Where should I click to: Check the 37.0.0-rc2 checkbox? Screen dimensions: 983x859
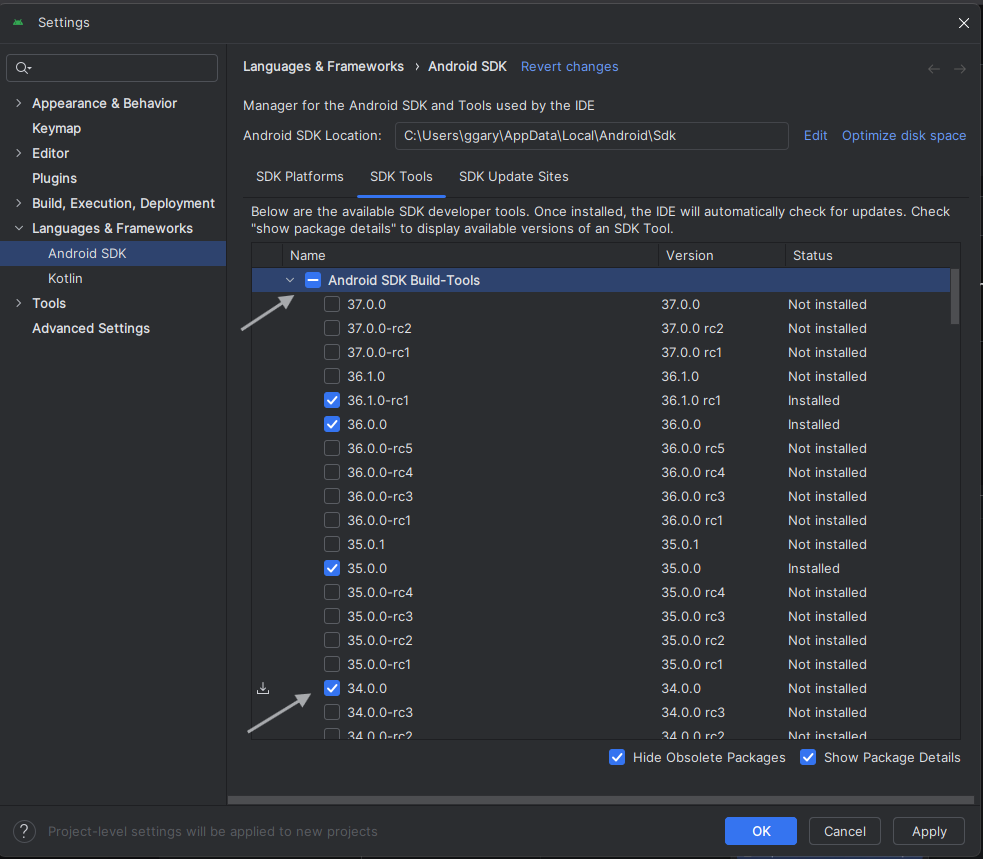click(x=332, y=328)
